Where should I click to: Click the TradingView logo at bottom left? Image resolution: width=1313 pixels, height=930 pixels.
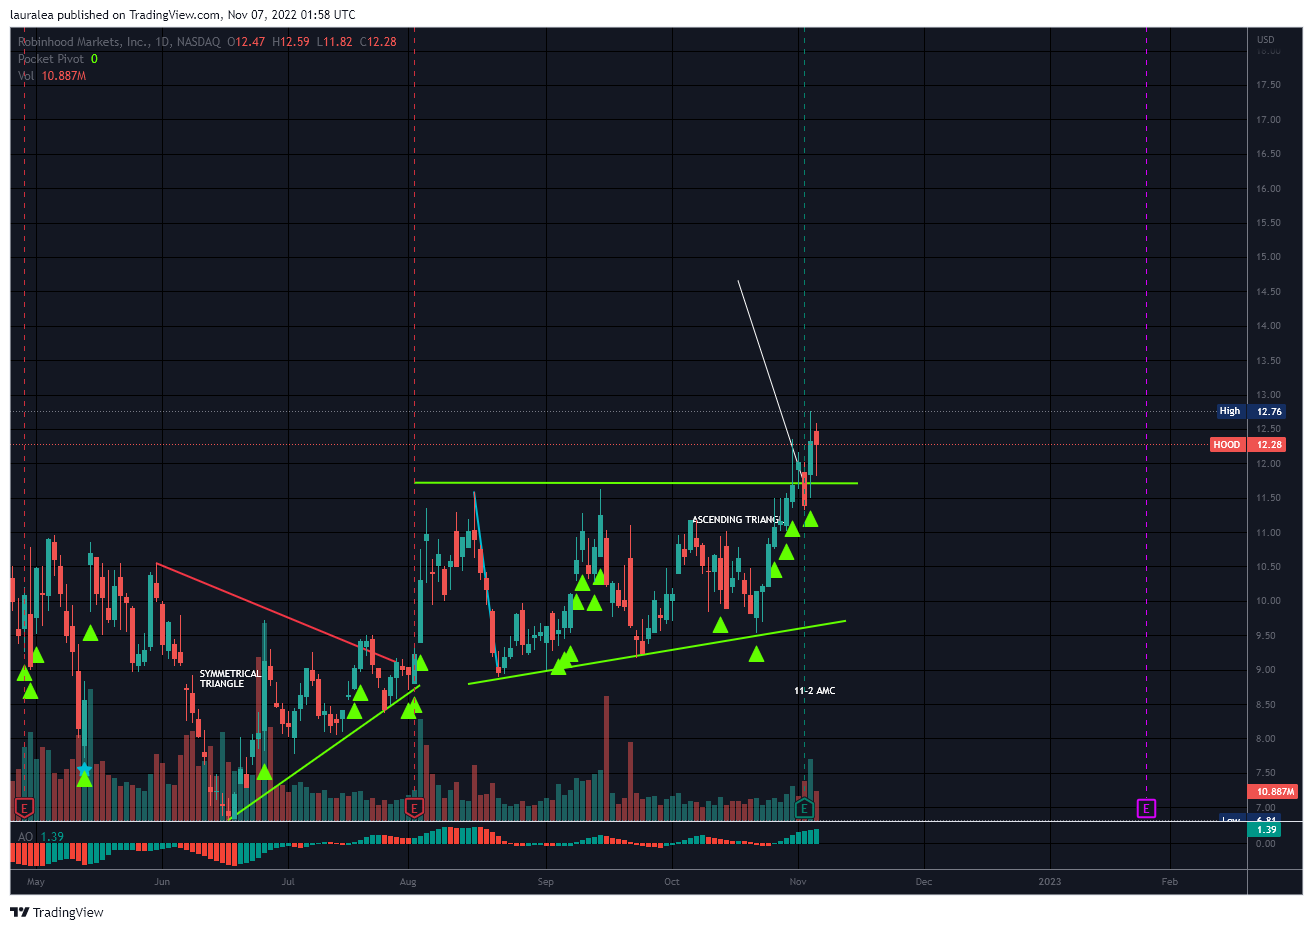click(19, 912)
